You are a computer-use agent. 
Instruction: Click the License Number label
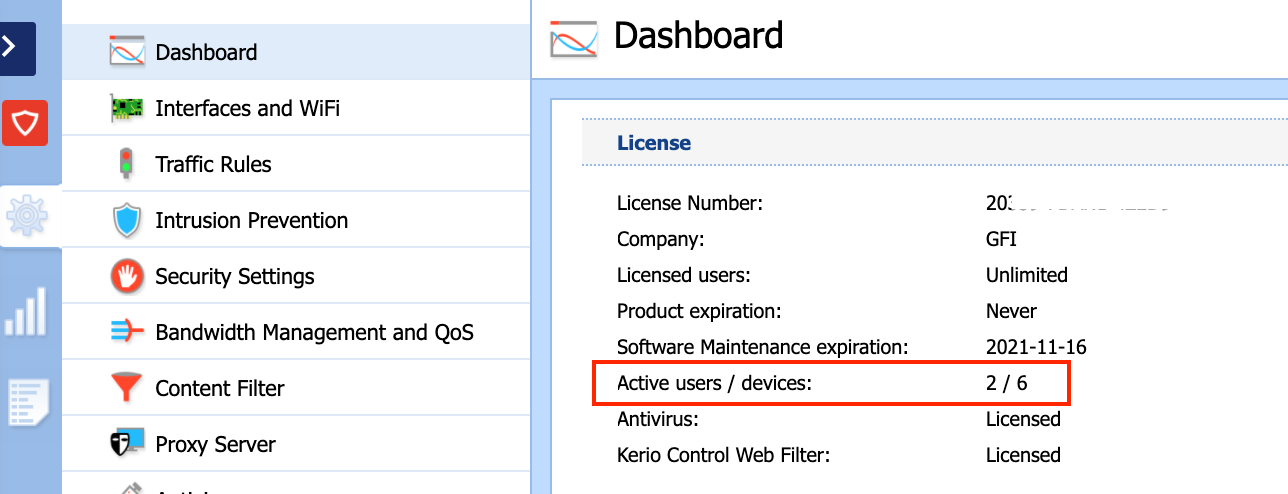click(690, 203)
